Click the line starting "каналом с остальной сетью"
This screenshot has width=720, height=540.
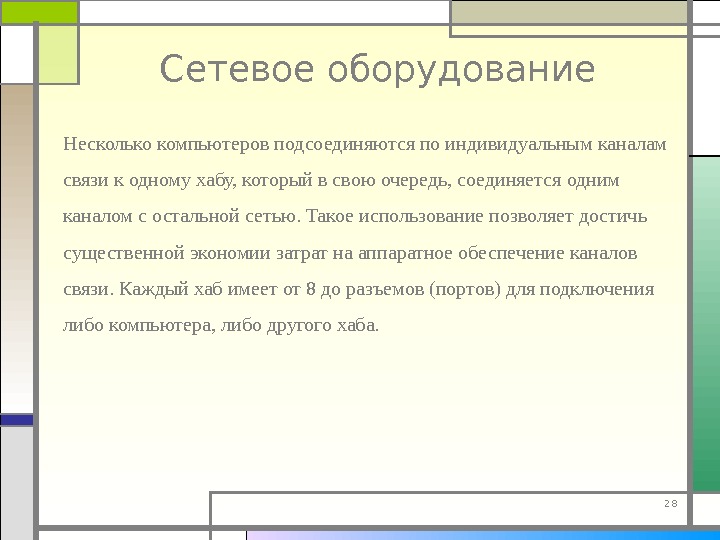click(355, 216)
